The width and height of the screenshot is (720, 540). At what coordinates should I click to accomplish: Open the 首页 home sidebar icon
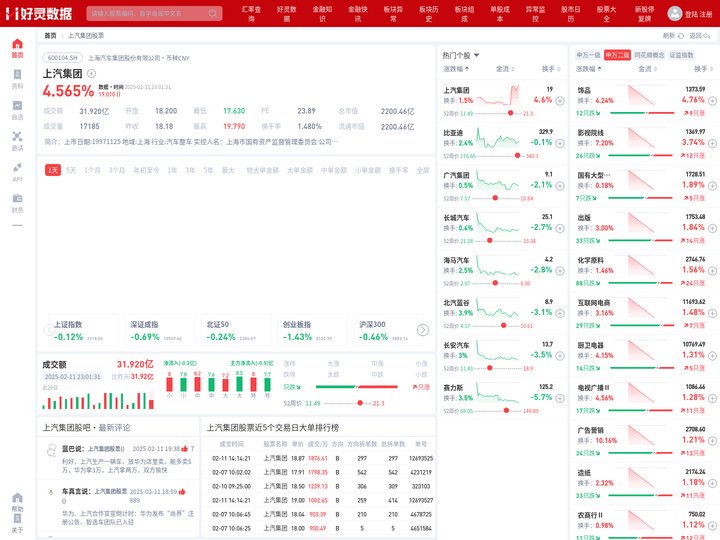[17, 48]
